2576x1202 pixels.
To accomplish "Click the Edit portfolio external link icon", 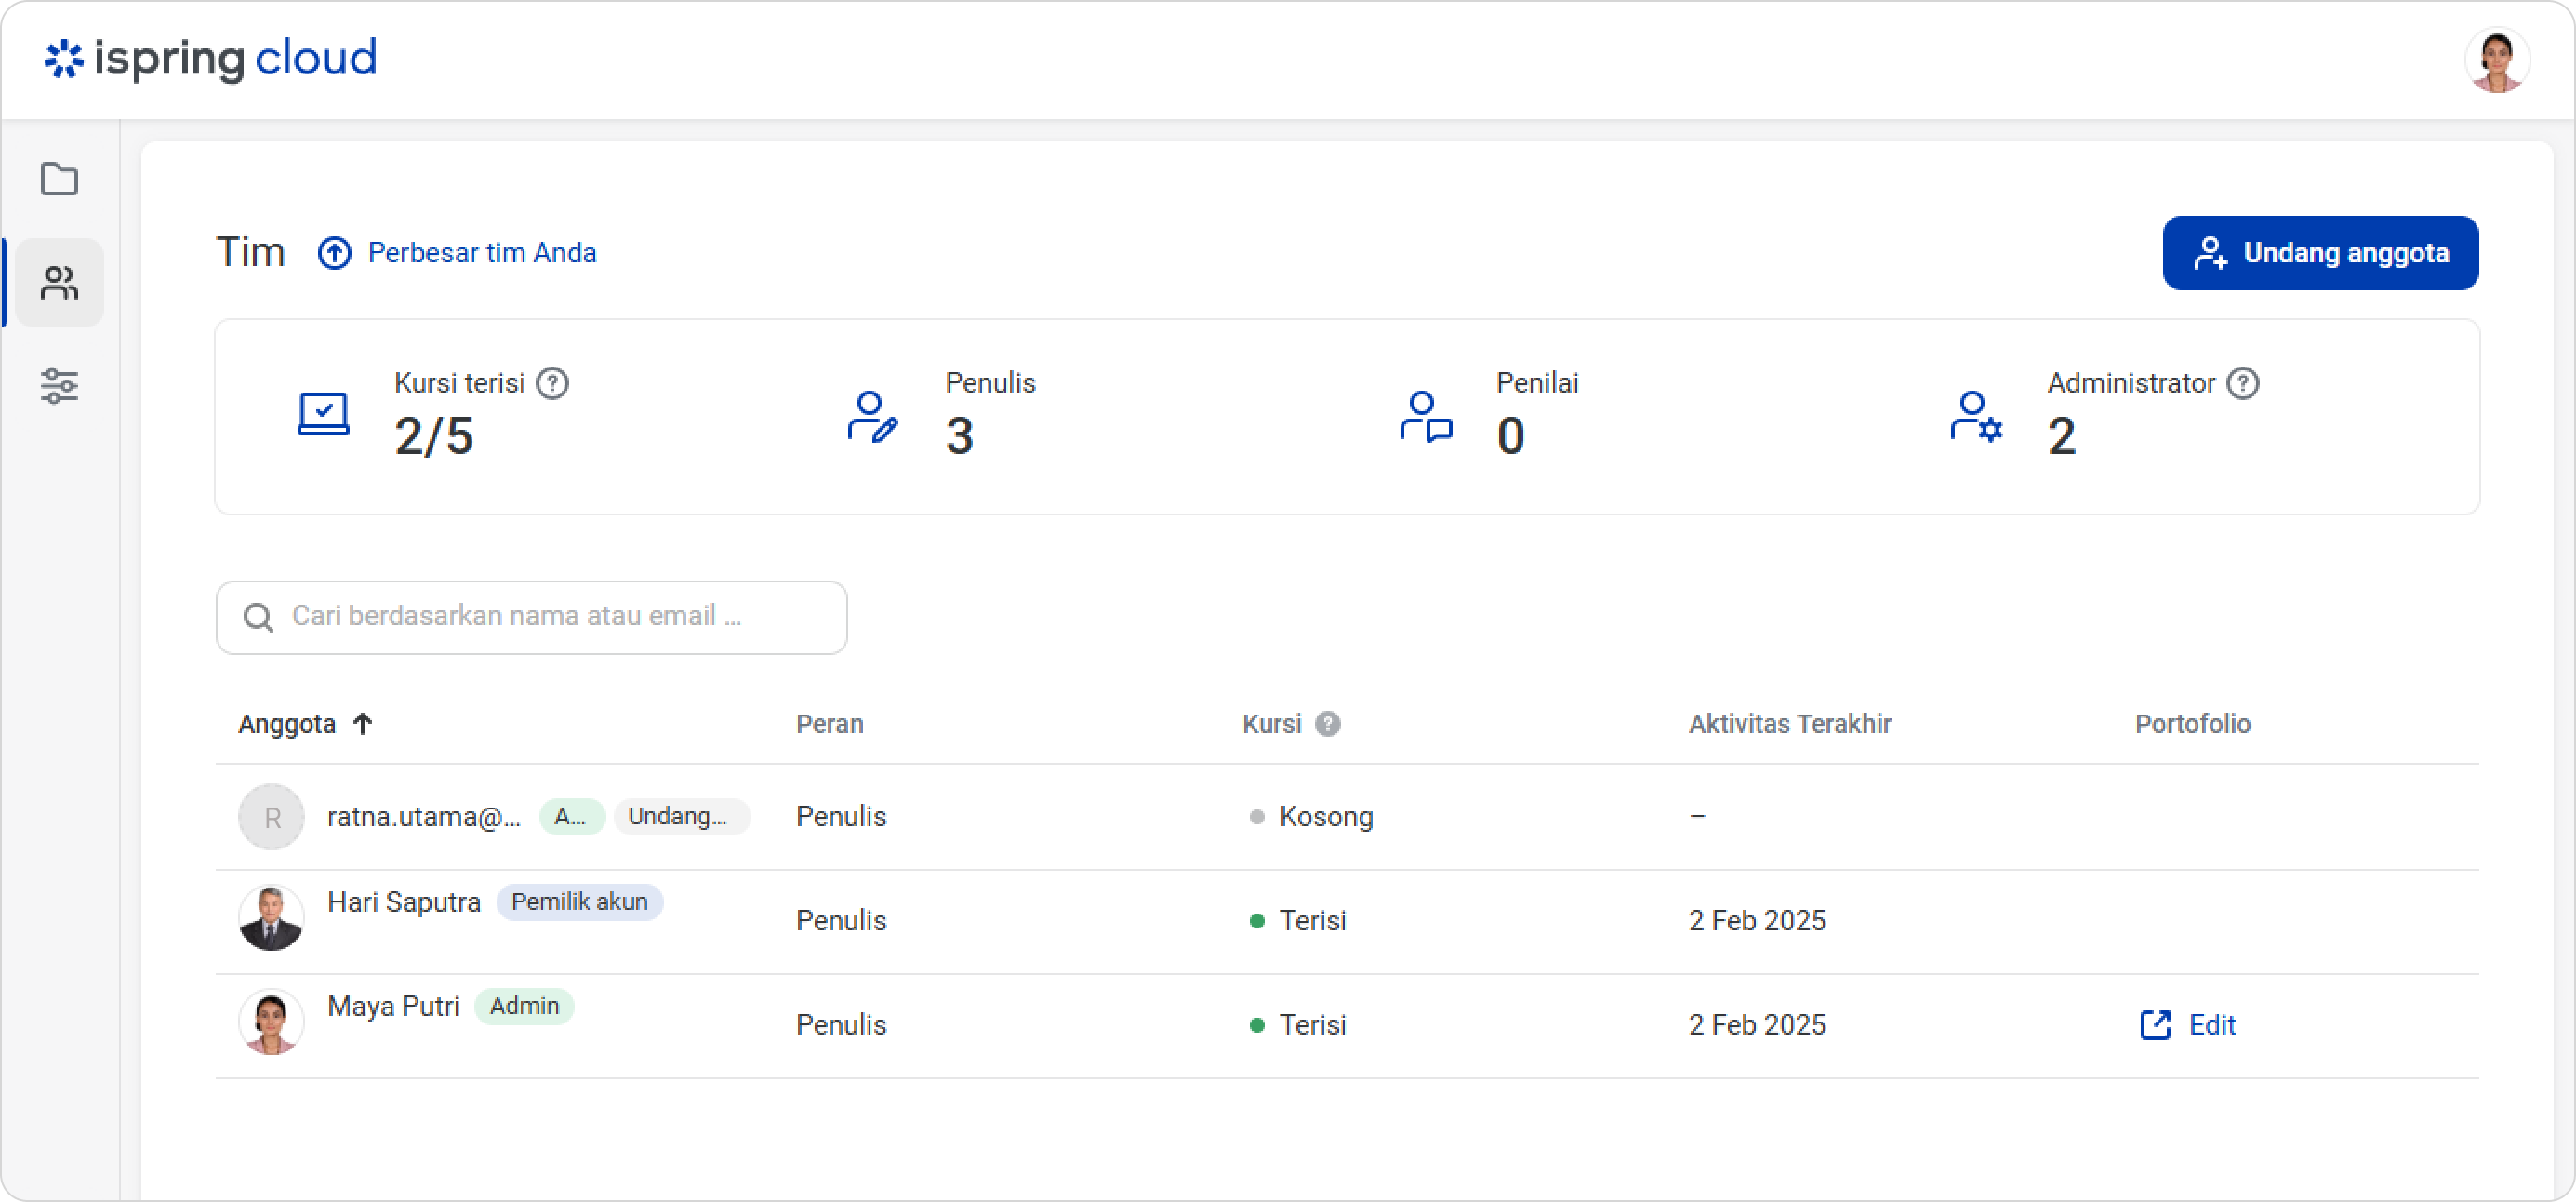I will coord(2155,1025).
